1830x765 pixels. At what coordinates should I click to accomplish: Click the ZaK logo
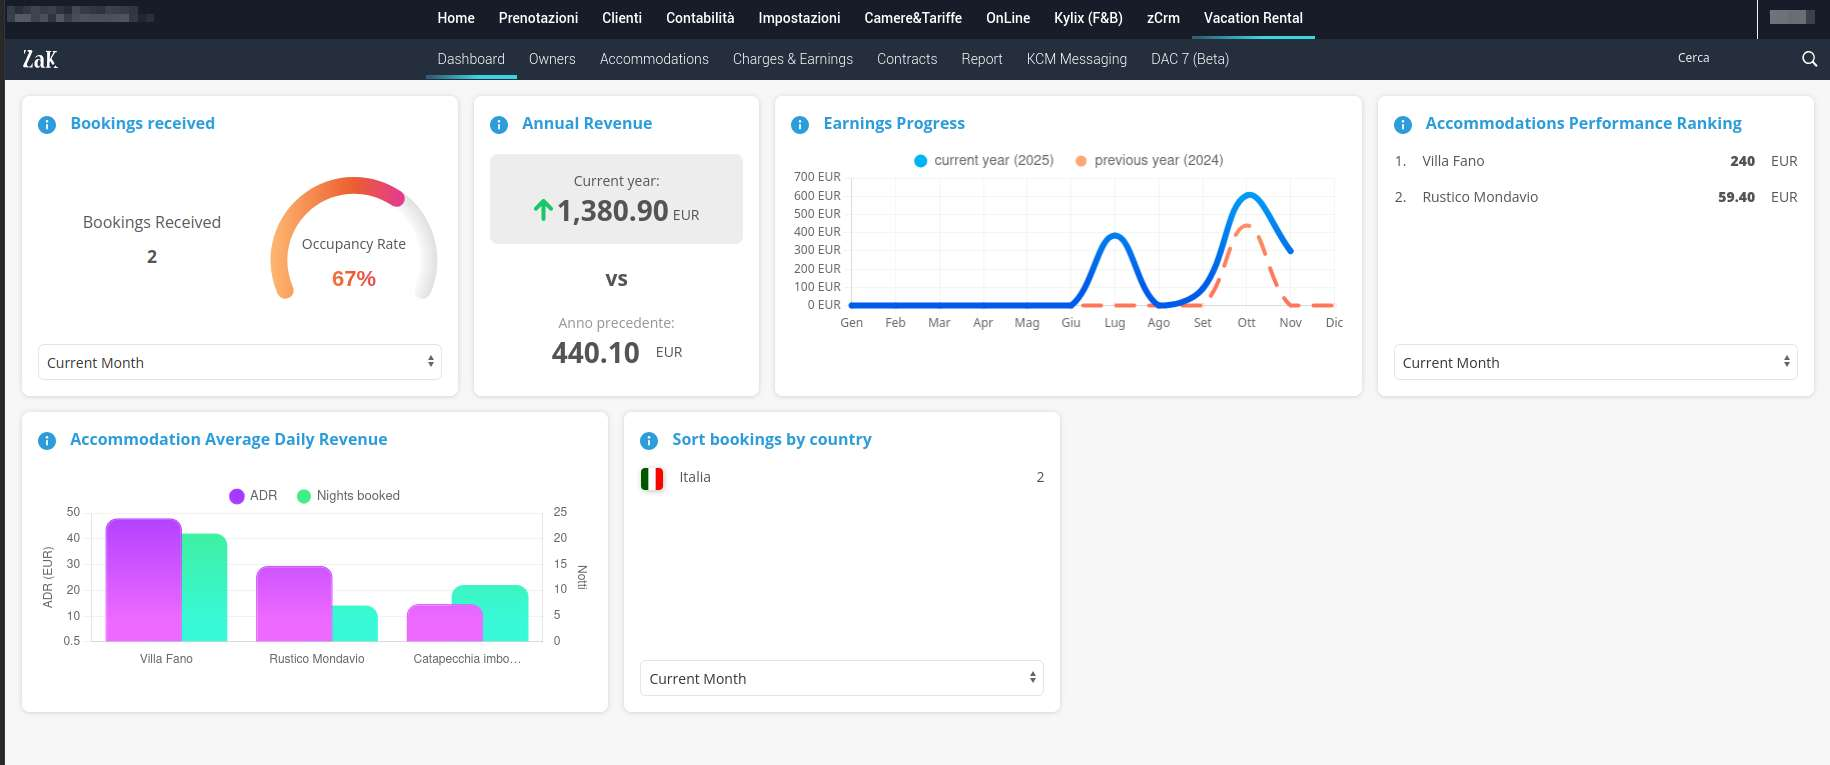[40, 60]
